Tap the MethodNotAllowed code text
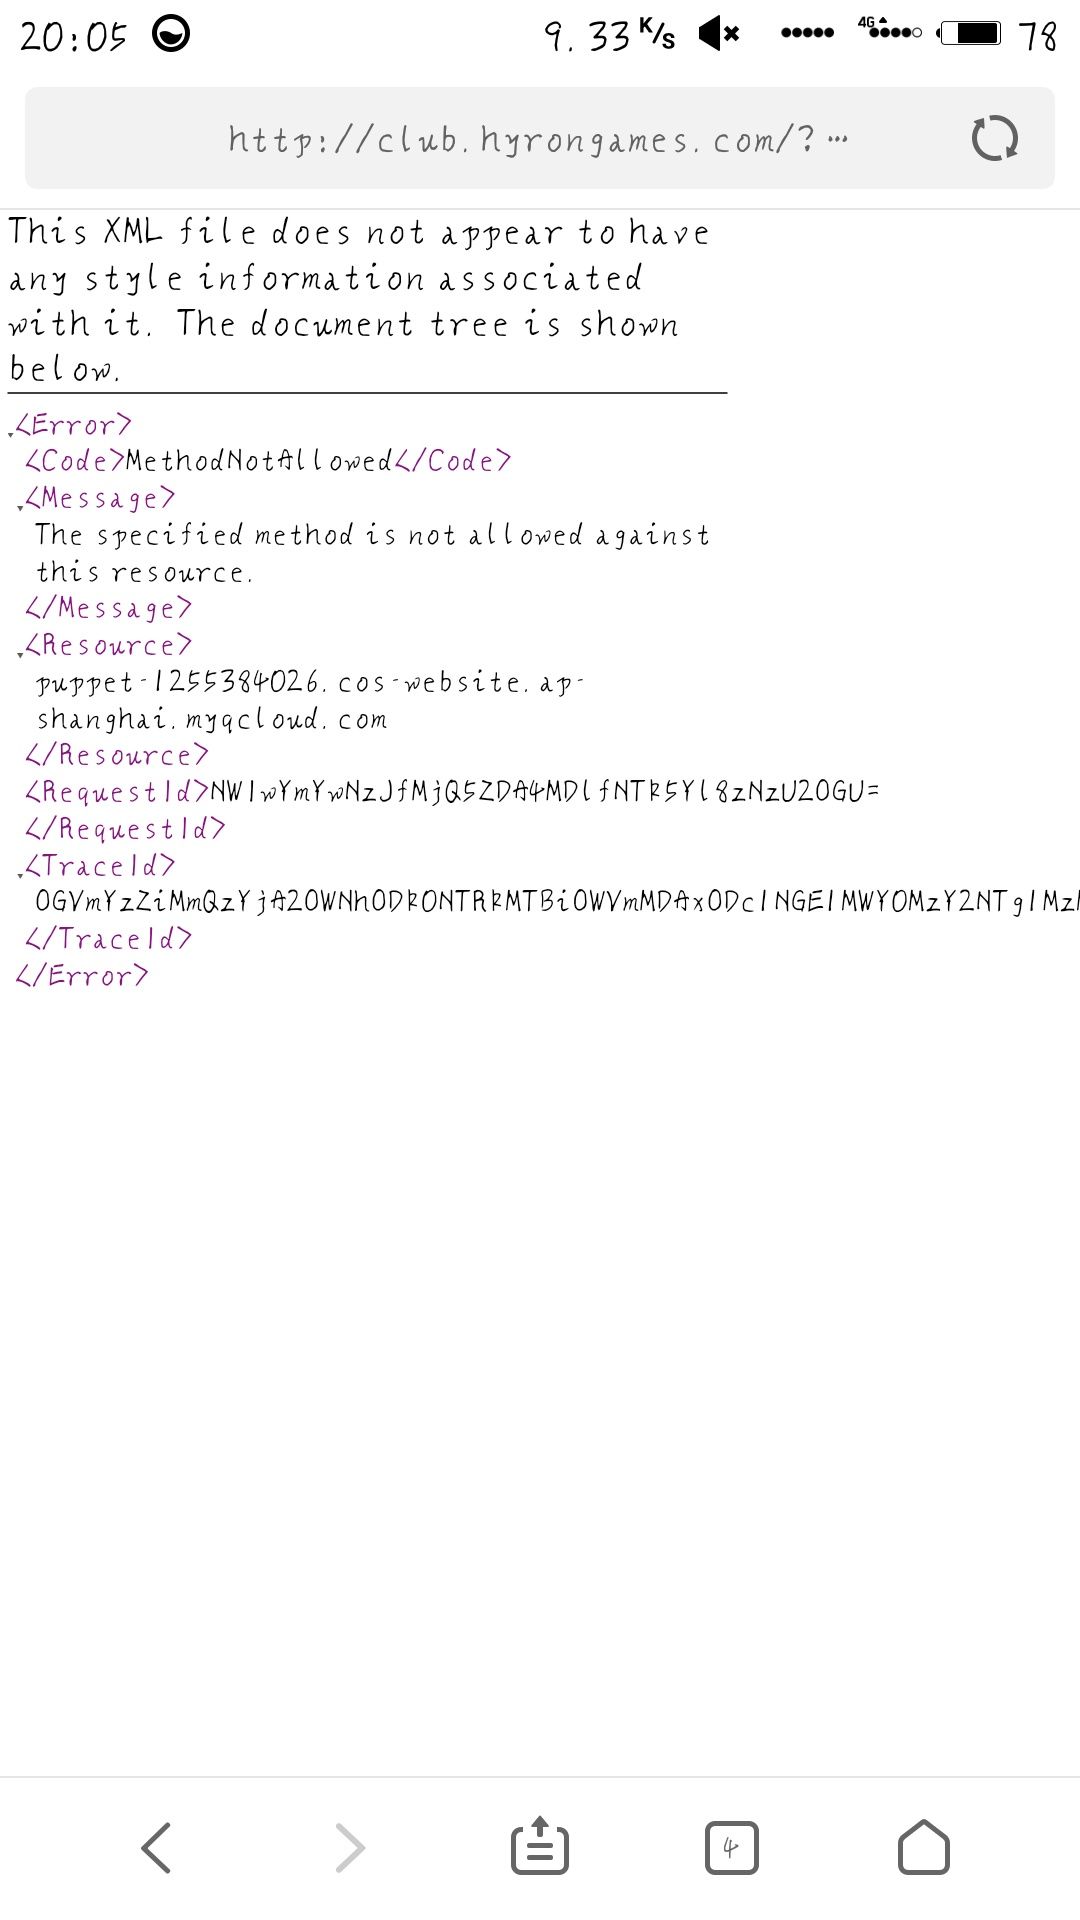 260,461
